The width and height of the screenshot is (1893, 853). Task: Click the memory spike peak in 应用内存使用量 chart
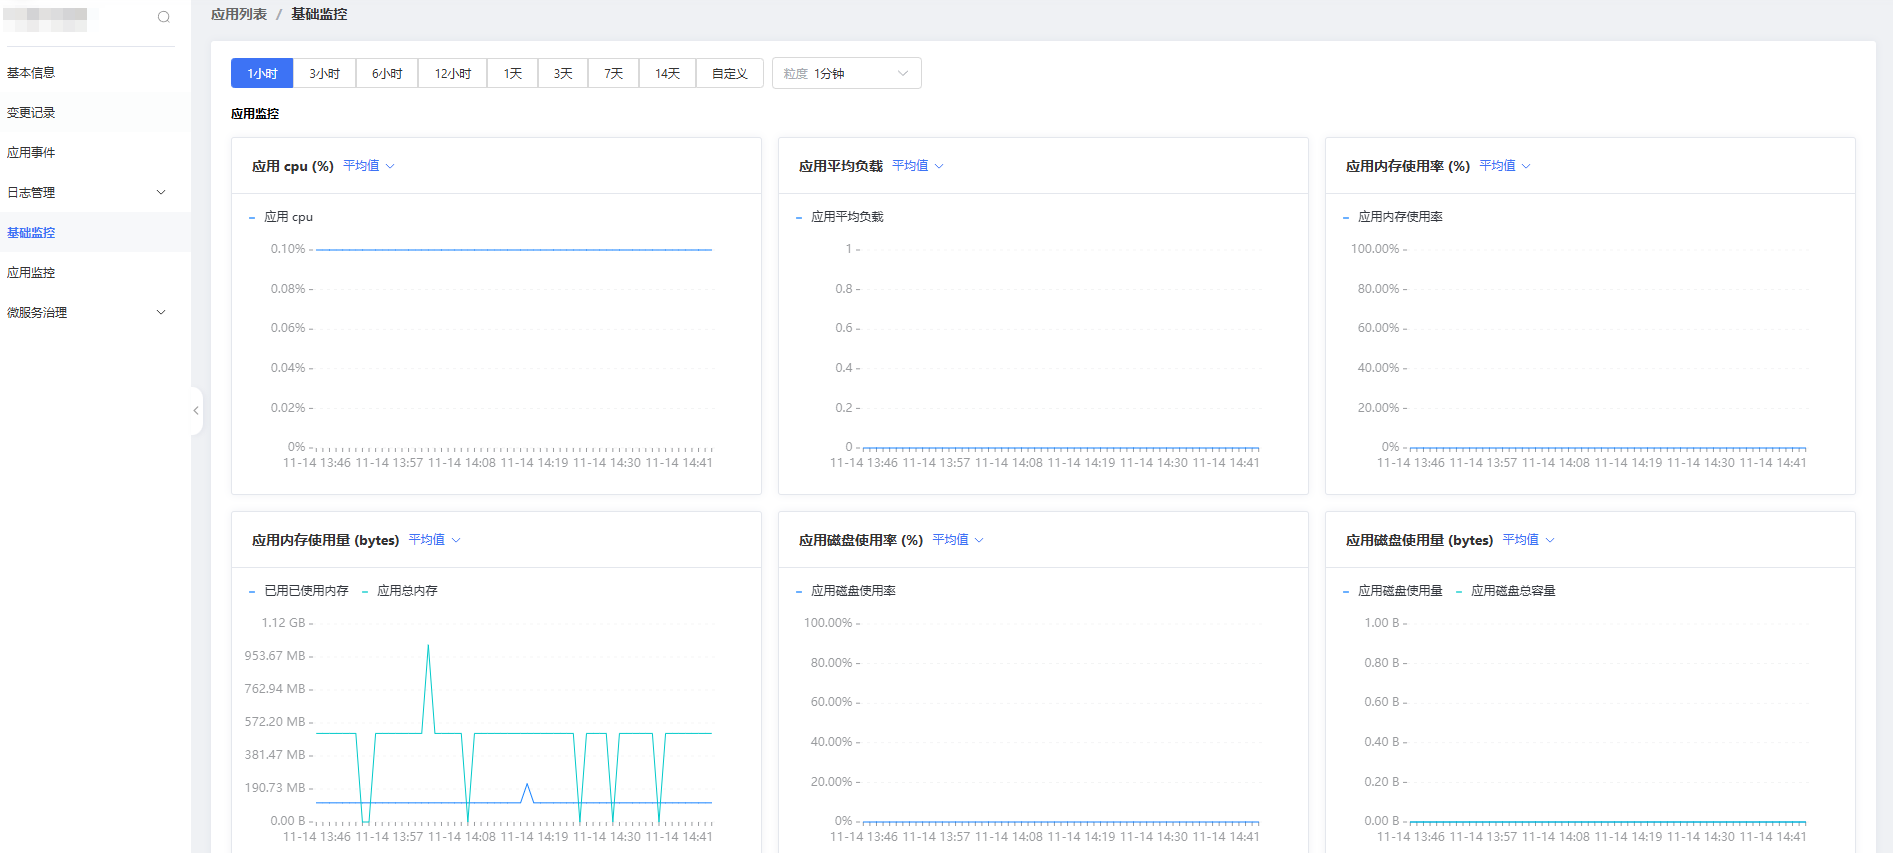[428, 646]
